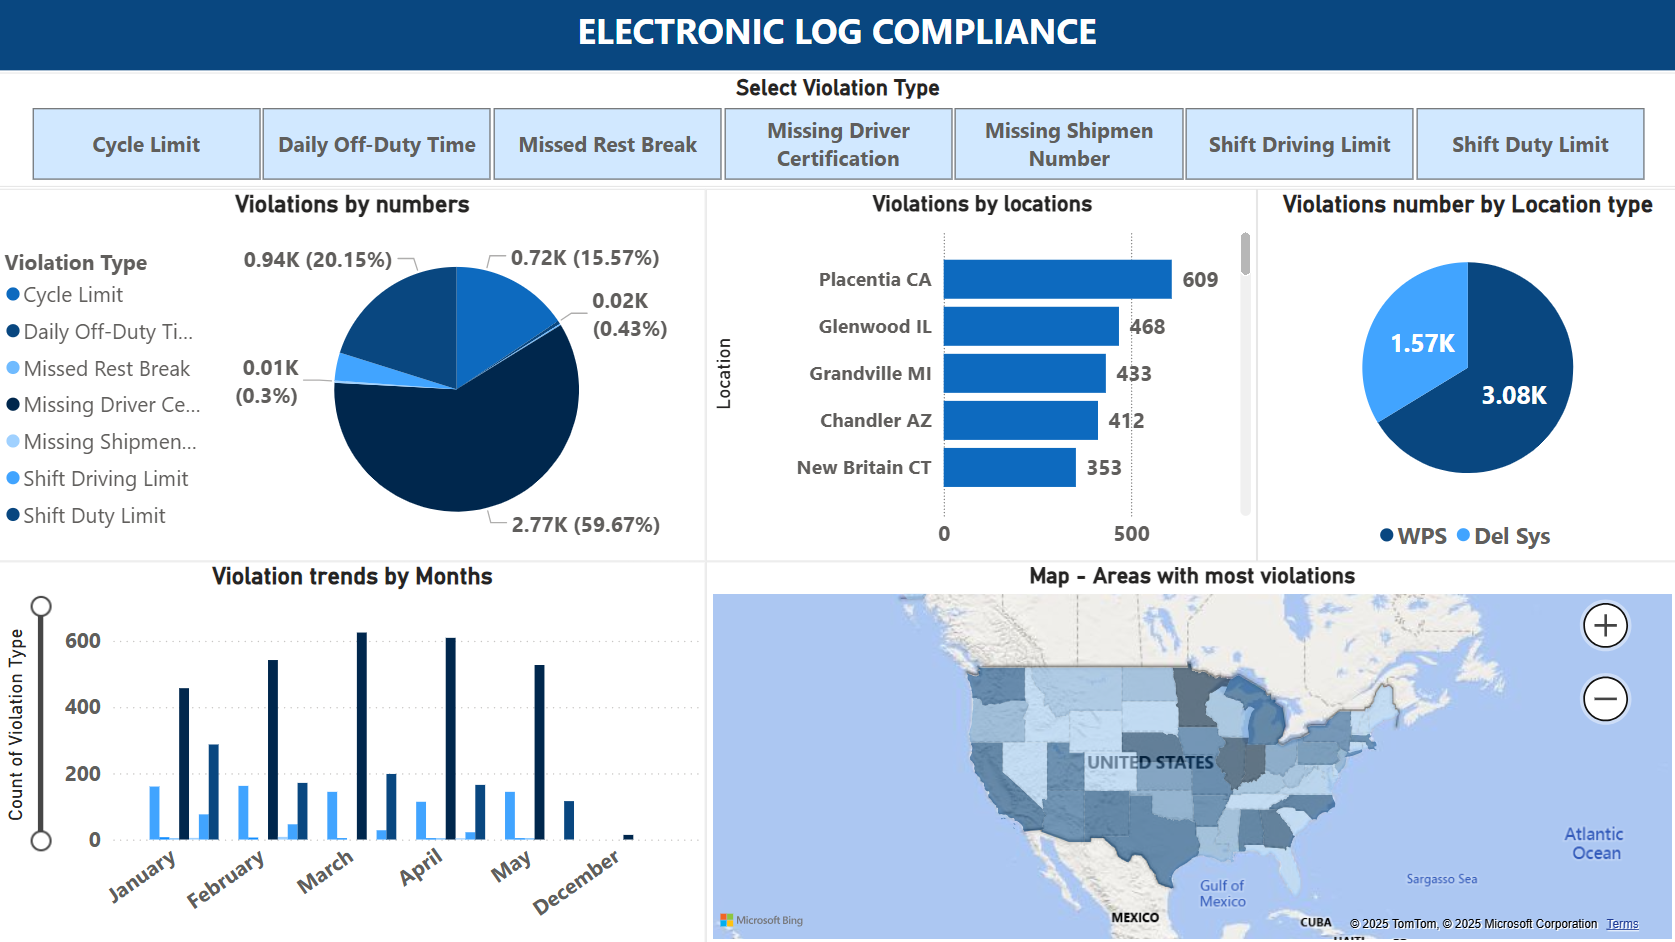This screenshot has height=942, width=1675.
Task: Select the Placentia CA bar
Action: click(1057, 279)
